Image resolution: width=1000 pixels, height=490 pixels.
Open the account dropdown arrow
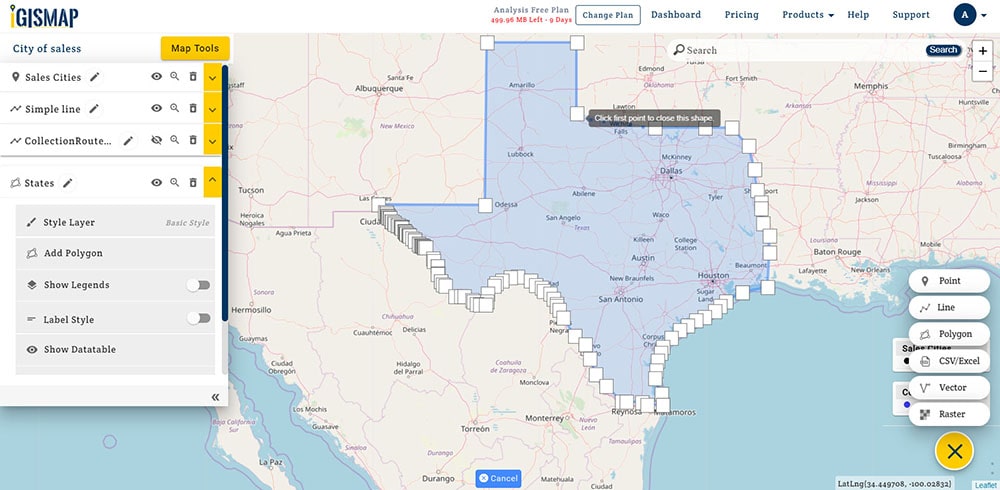983,15
